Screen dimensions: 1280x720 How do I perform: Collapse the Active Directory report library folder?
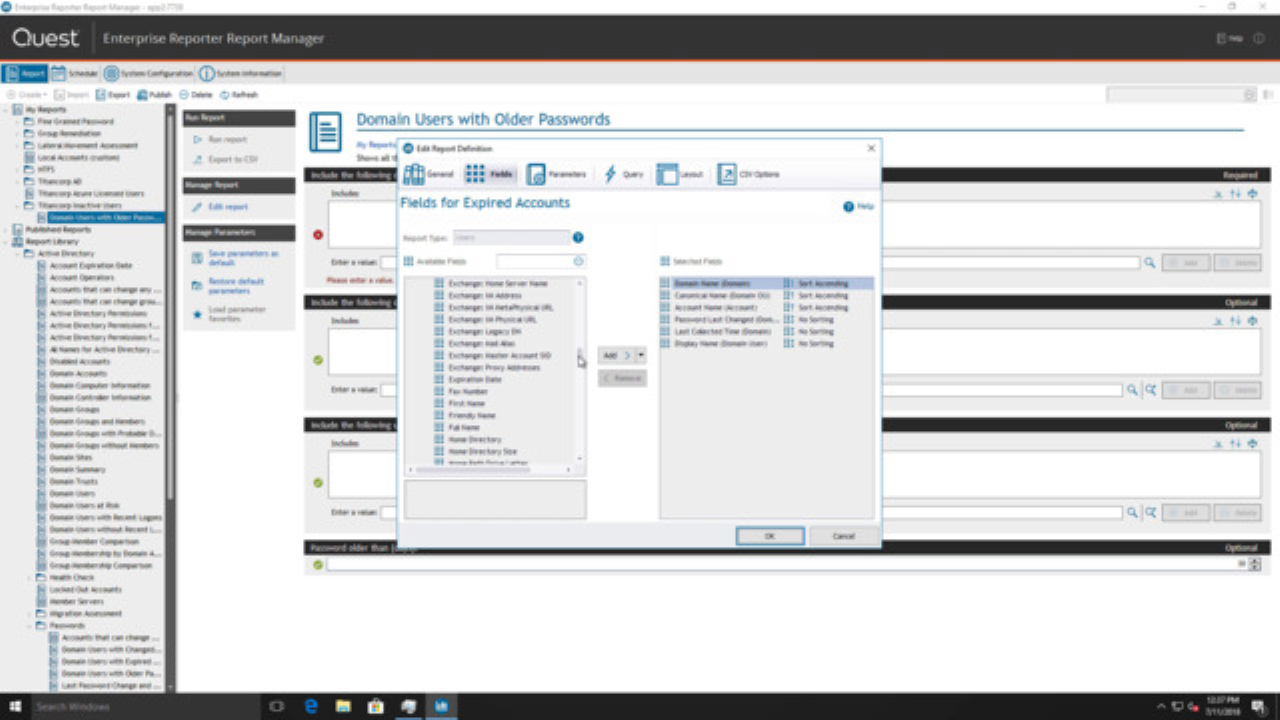[x=15, y=253]
